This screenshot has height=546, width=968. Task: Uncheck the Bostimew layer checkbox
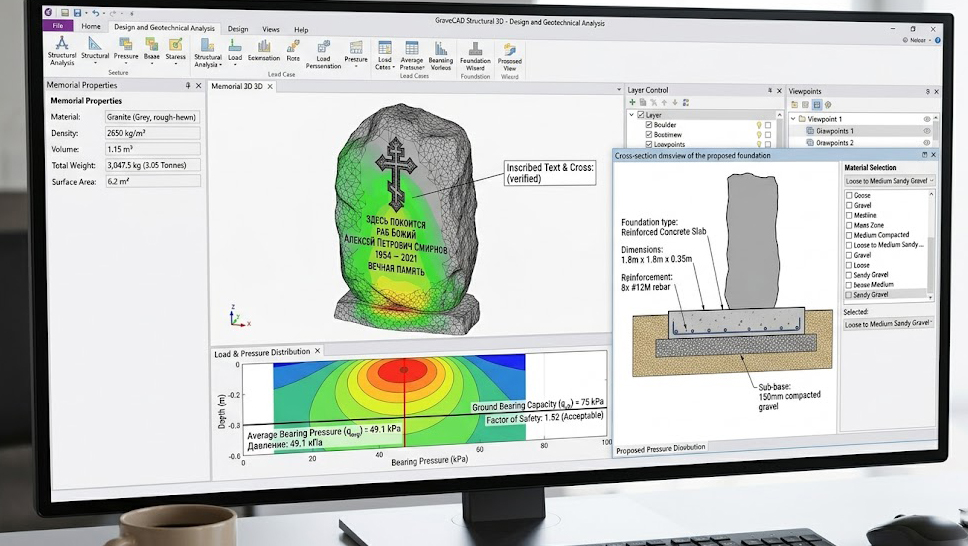[x=649, y=134]
